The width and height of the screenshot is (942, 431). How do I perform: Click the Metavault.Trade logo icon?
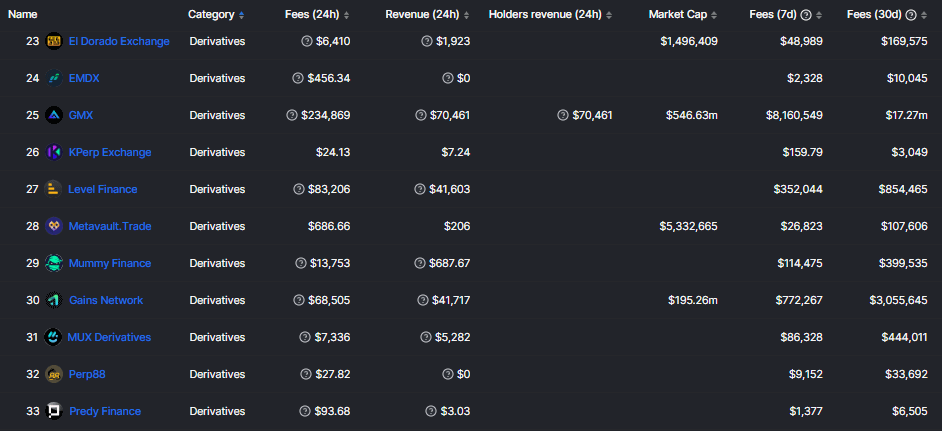point(54,226)
